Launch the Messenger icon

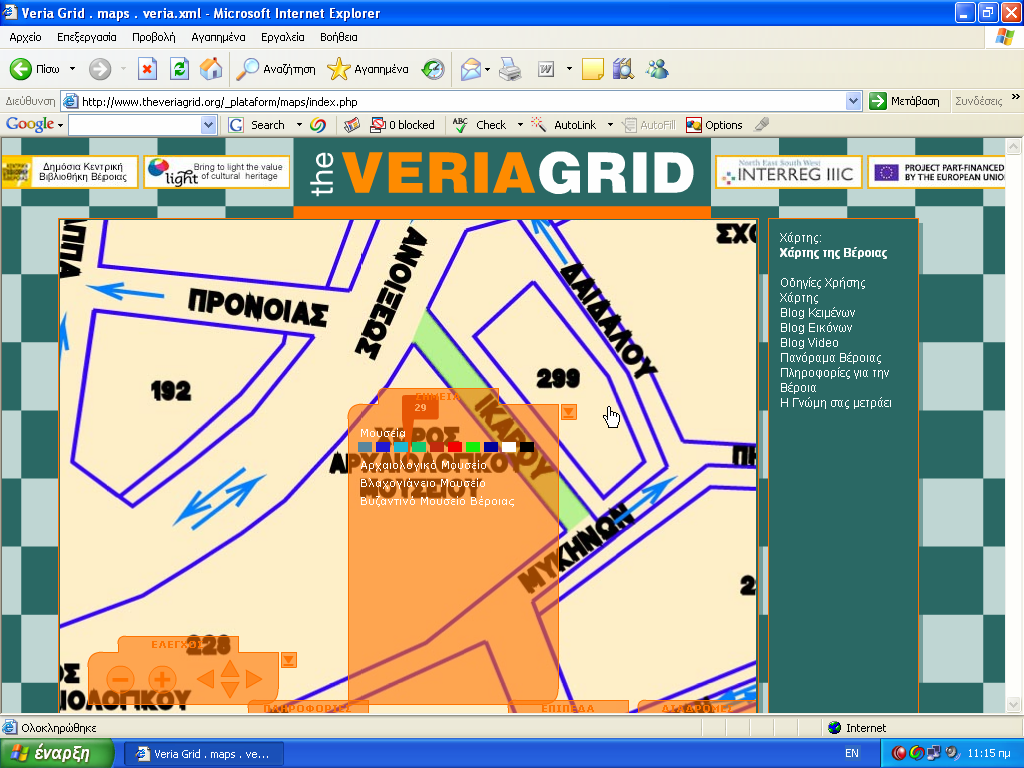[657, 69]
